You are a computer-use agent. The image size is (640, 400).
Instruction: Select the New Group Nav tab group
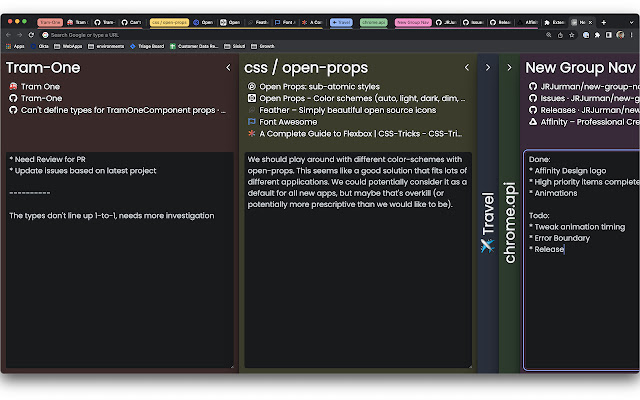414,21
